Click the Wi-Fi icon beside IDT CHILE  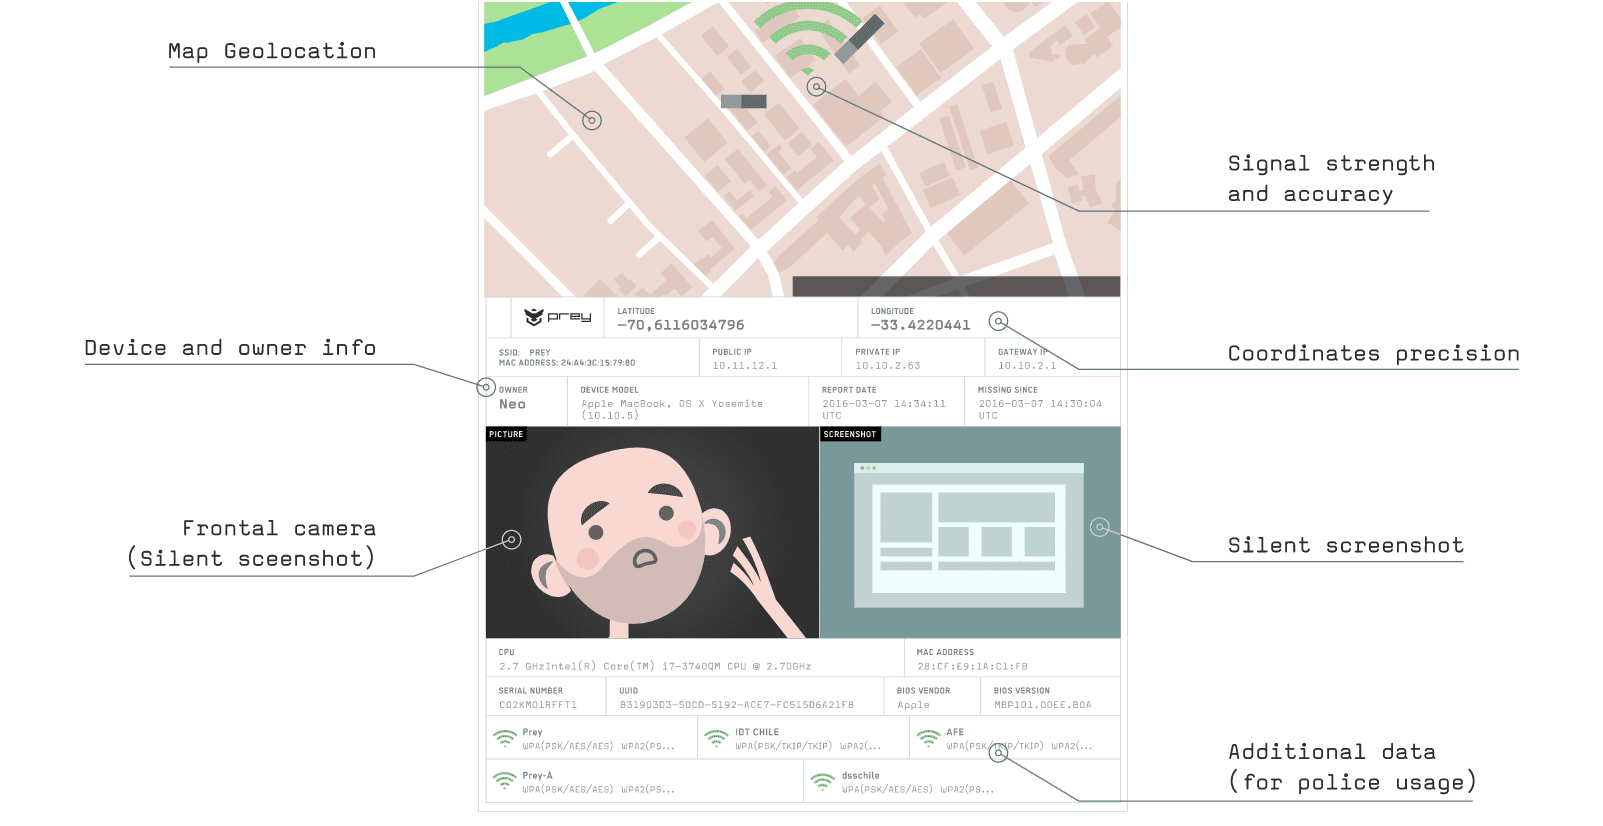(716, 739)
